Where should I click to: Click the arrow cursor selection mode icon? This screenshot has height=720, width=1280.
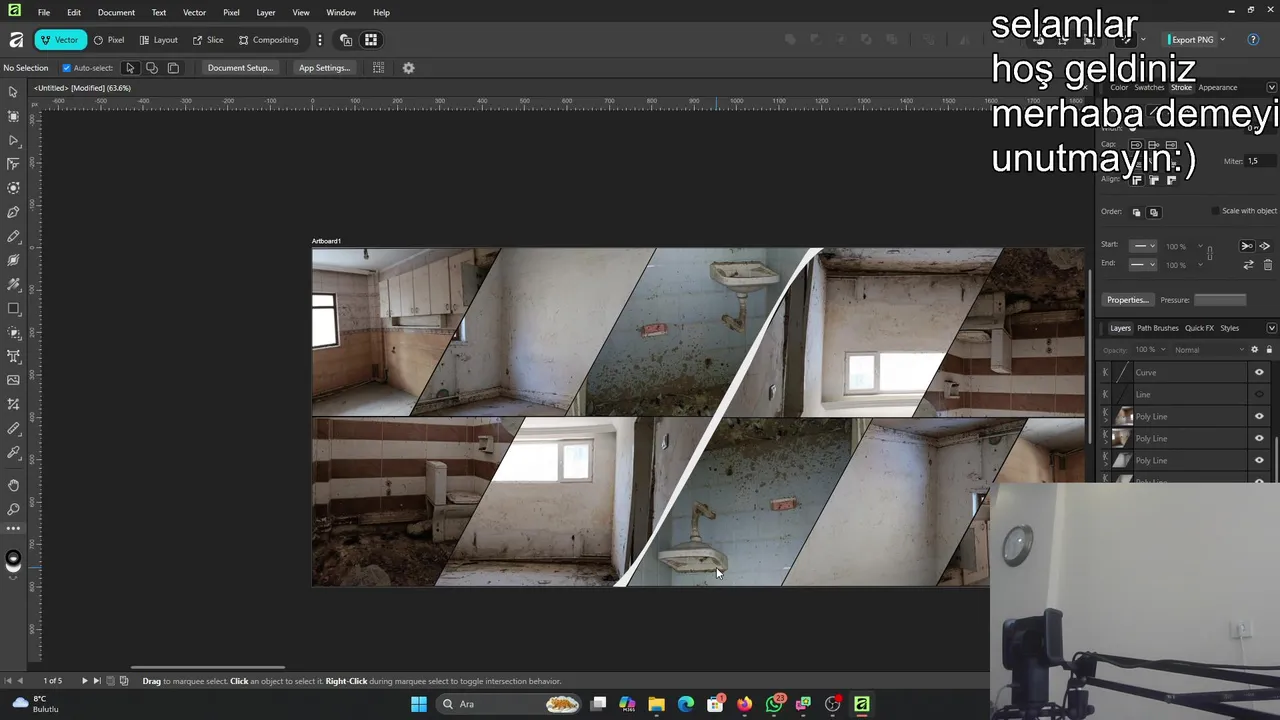pyautogui.click(x=130, y=68)
